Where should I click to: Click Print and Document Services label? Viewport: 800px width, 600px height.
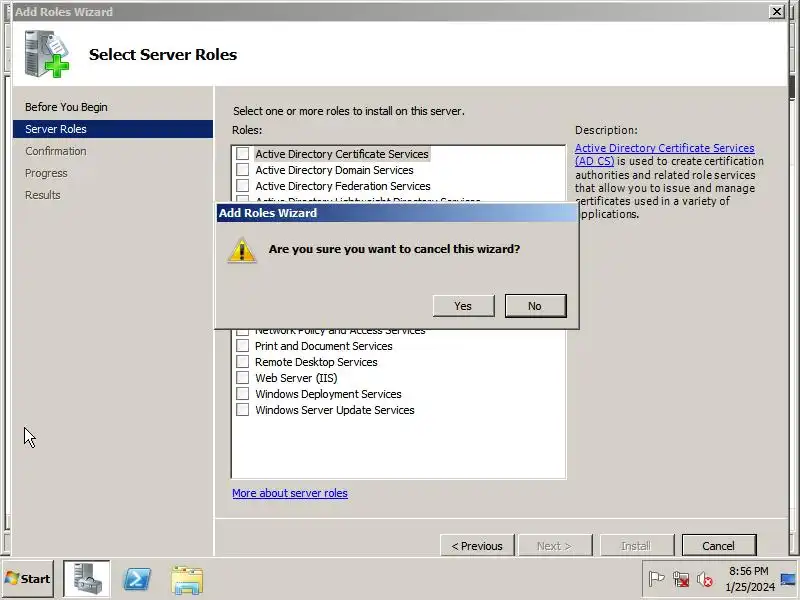(323, 346)
